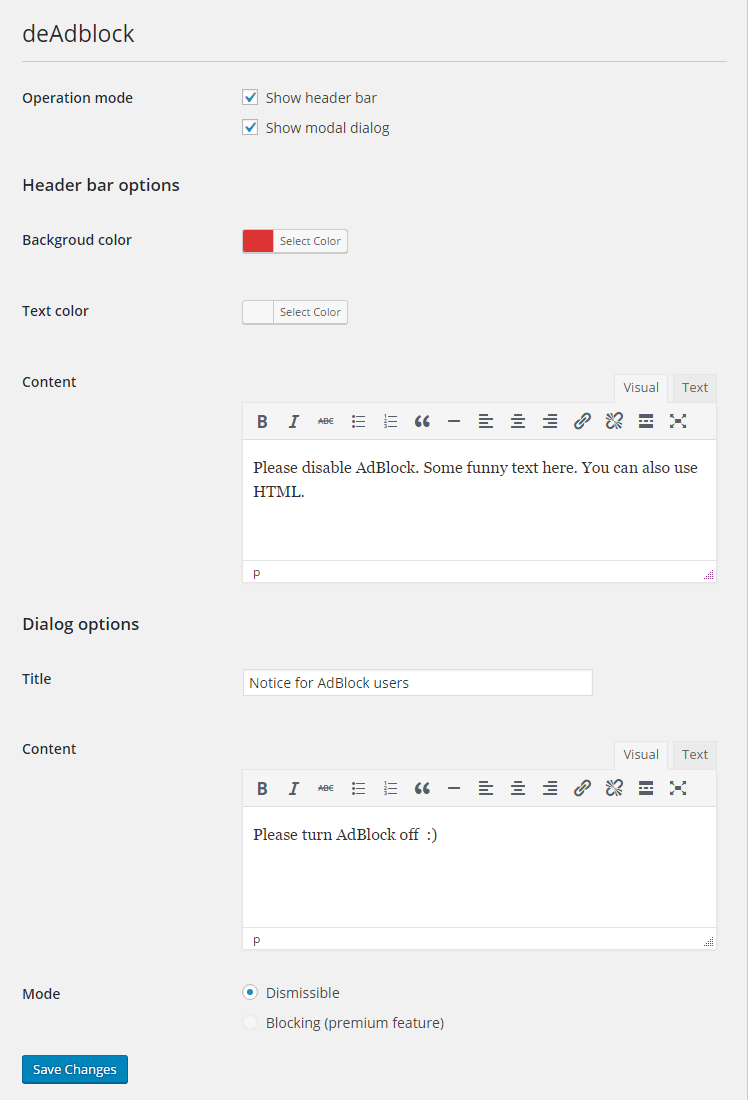Click the p path tag under Dialog editor
748x1100 pixels.
[257, 940]
